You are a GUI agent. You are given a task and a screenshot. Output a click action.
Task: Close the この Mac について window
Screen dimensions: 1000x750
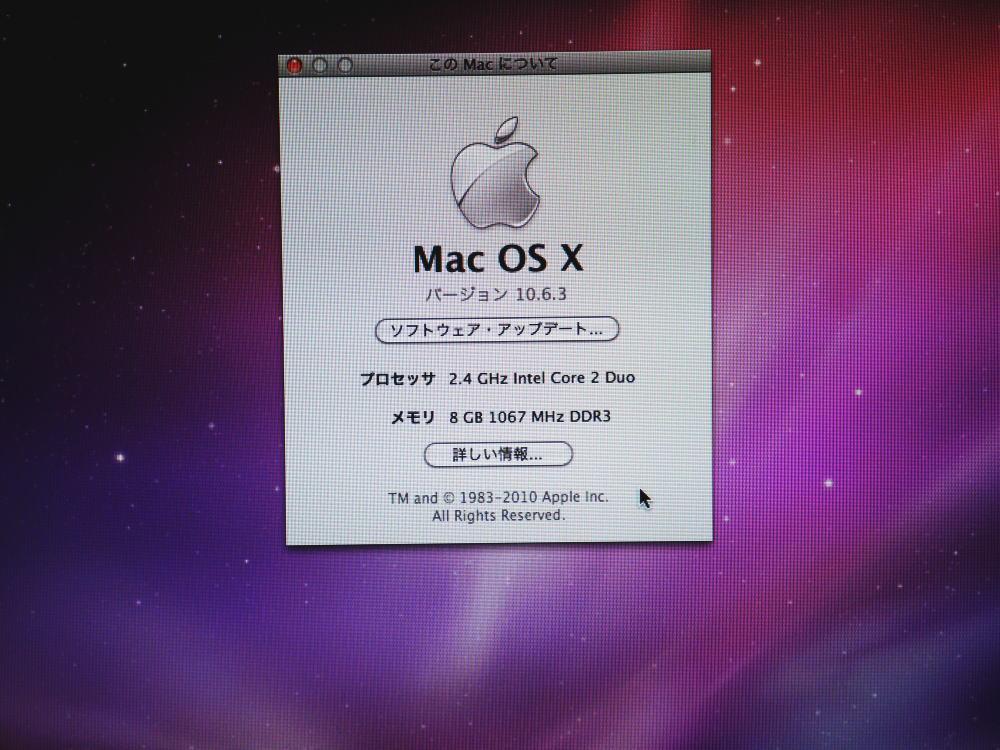(x=294, y=65)
